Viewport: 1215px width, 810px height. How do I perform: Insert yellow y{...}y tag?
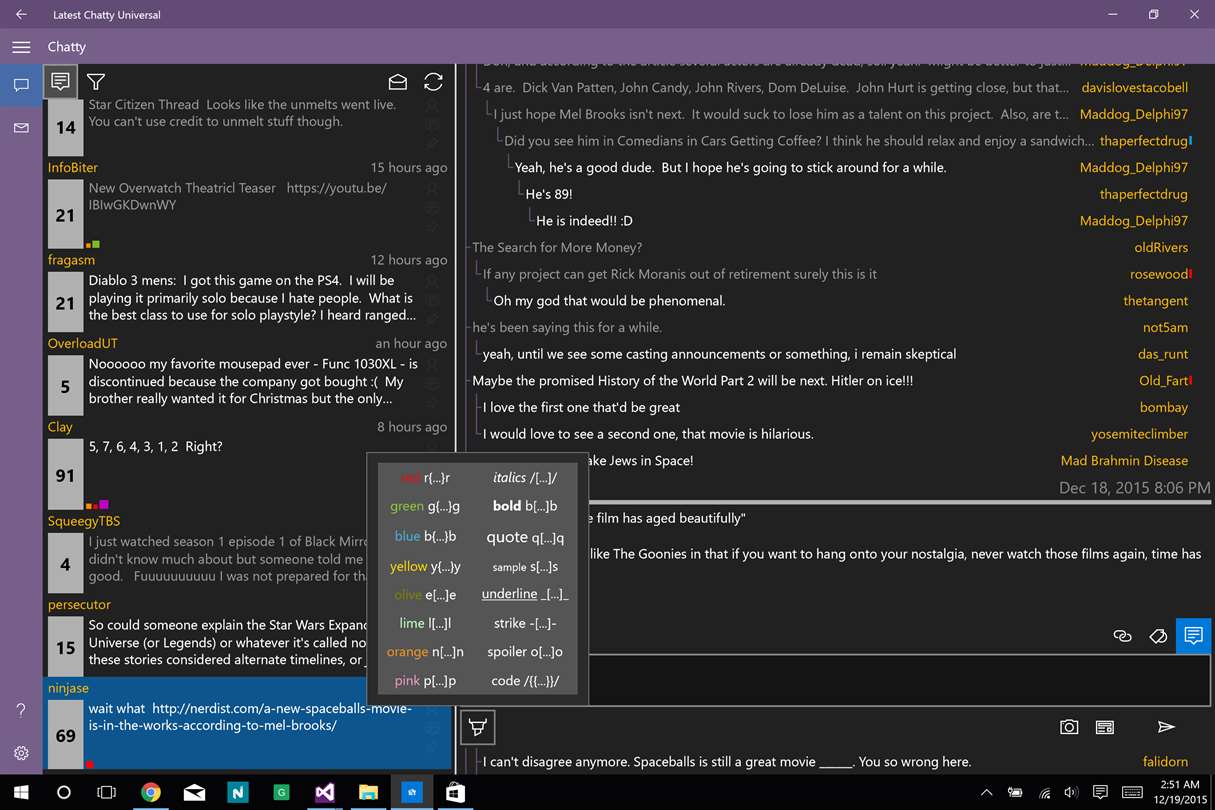(426, 566)
